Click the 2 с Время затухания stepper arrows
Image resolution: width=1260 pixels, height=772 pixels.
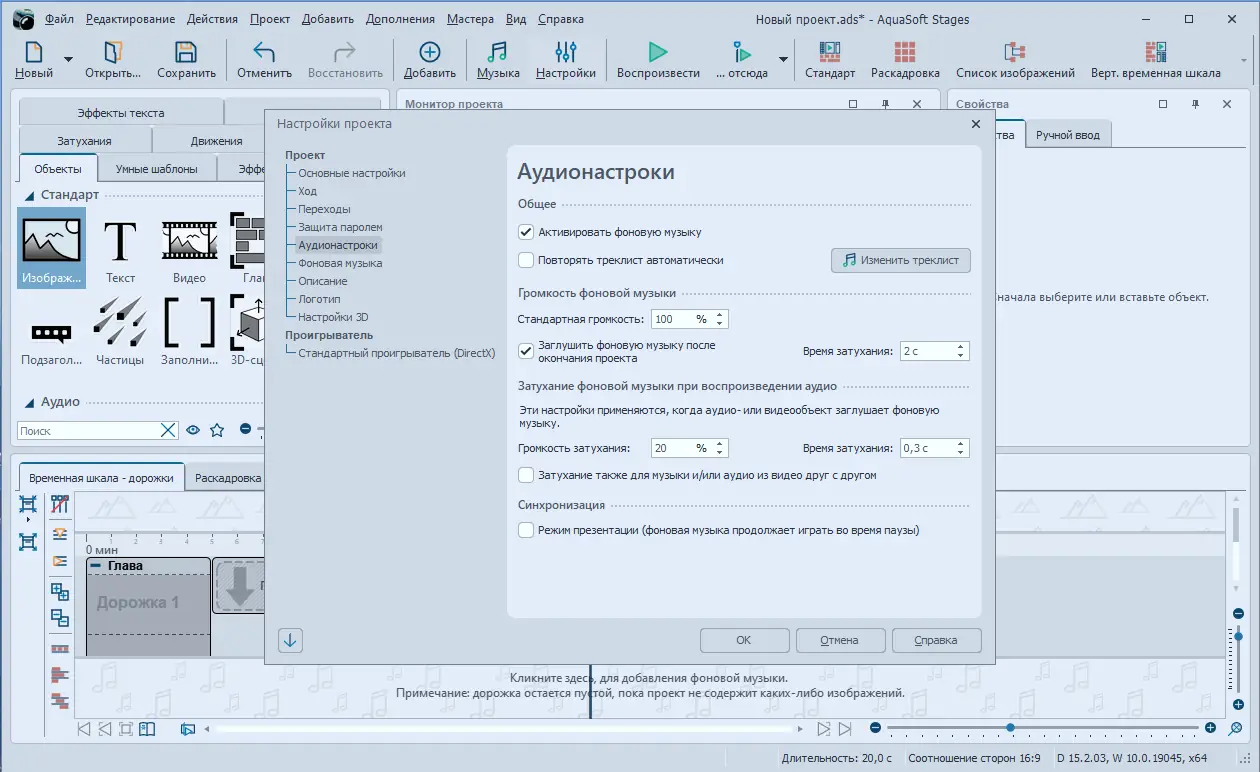(961, 351)
